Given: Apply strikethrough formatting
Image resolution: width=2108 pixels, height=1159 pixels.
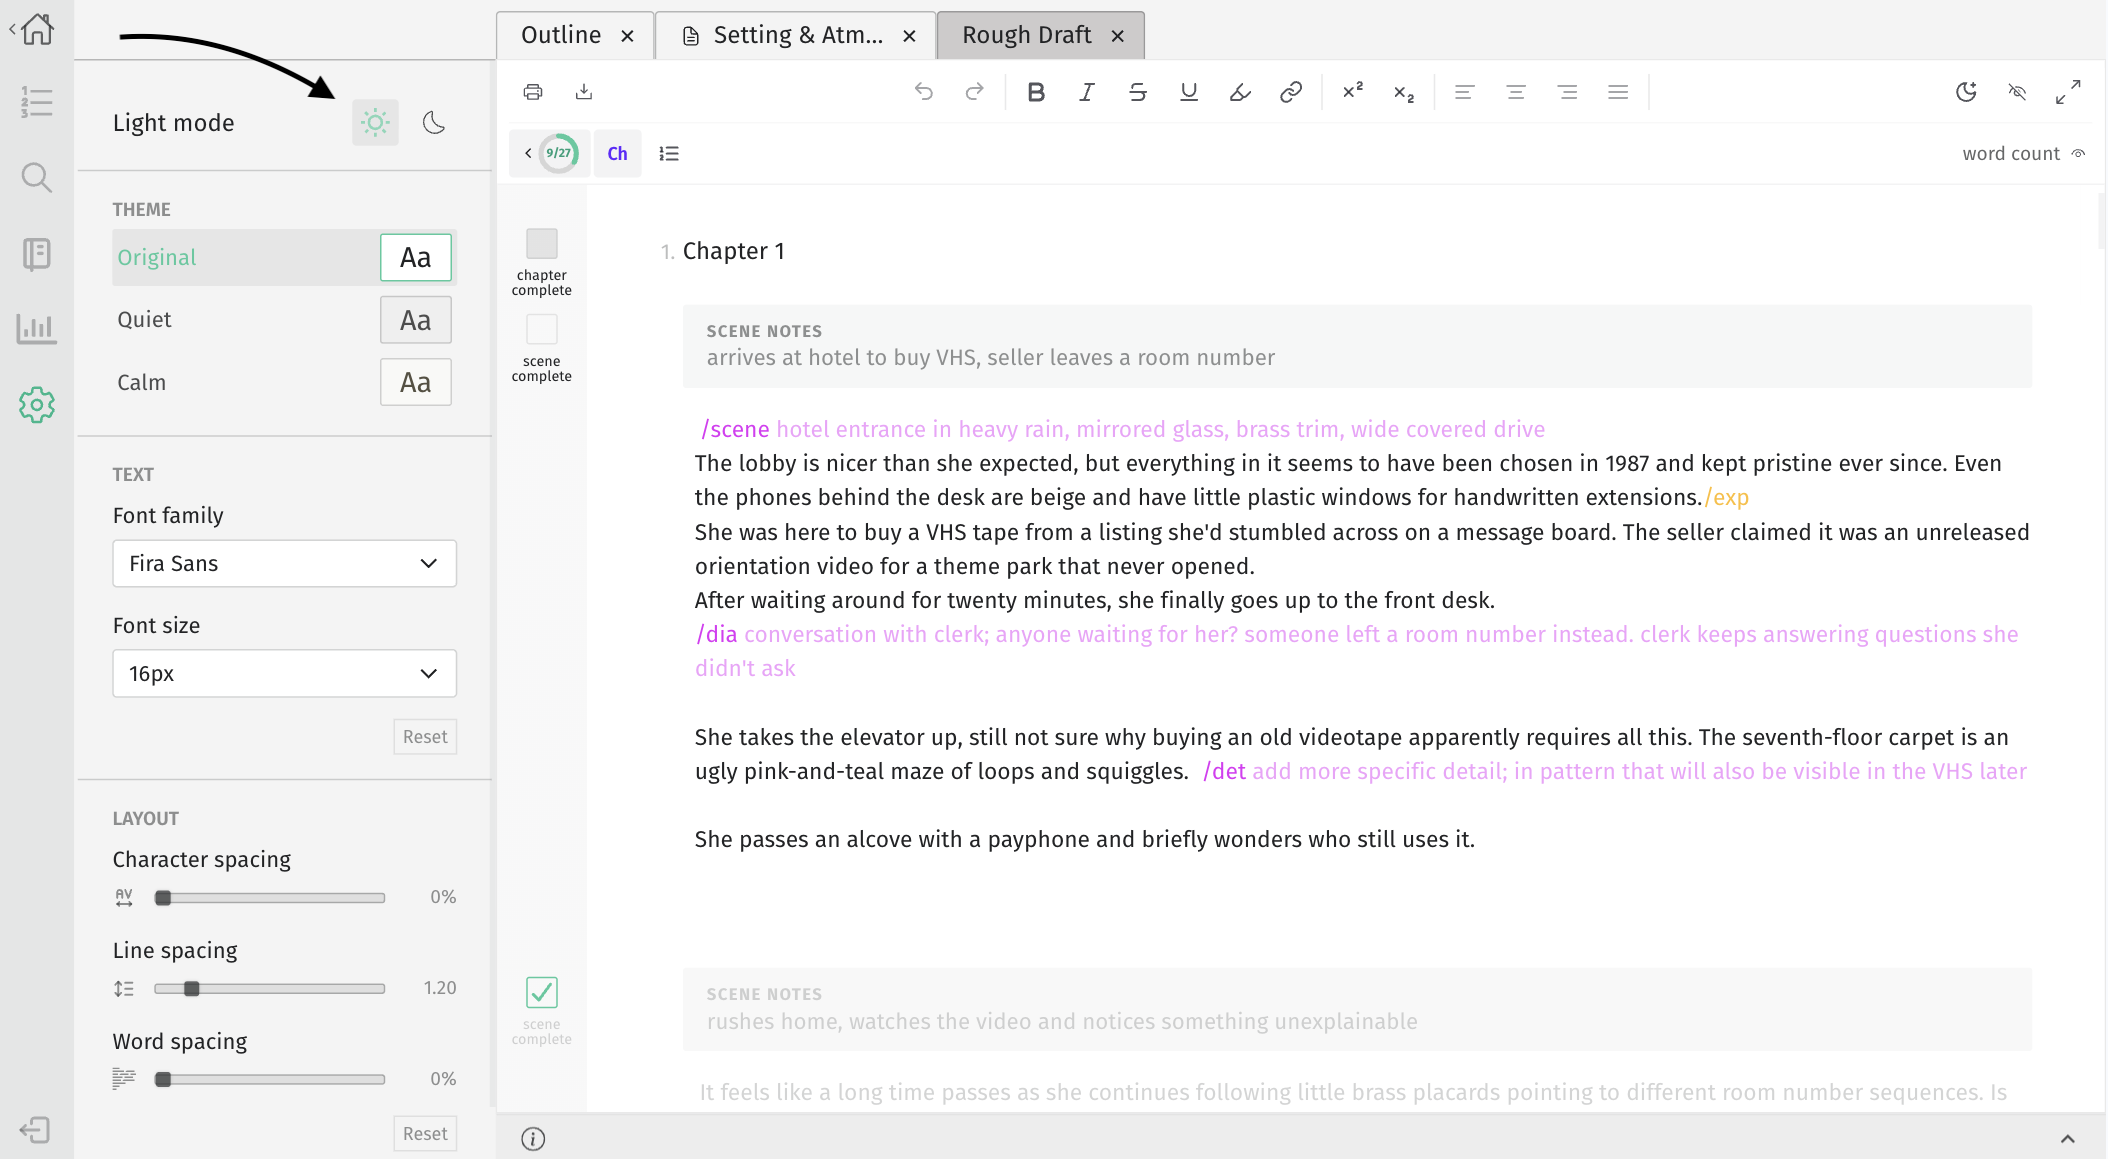Looking at the screenshot, I should tap(1138, 92).
